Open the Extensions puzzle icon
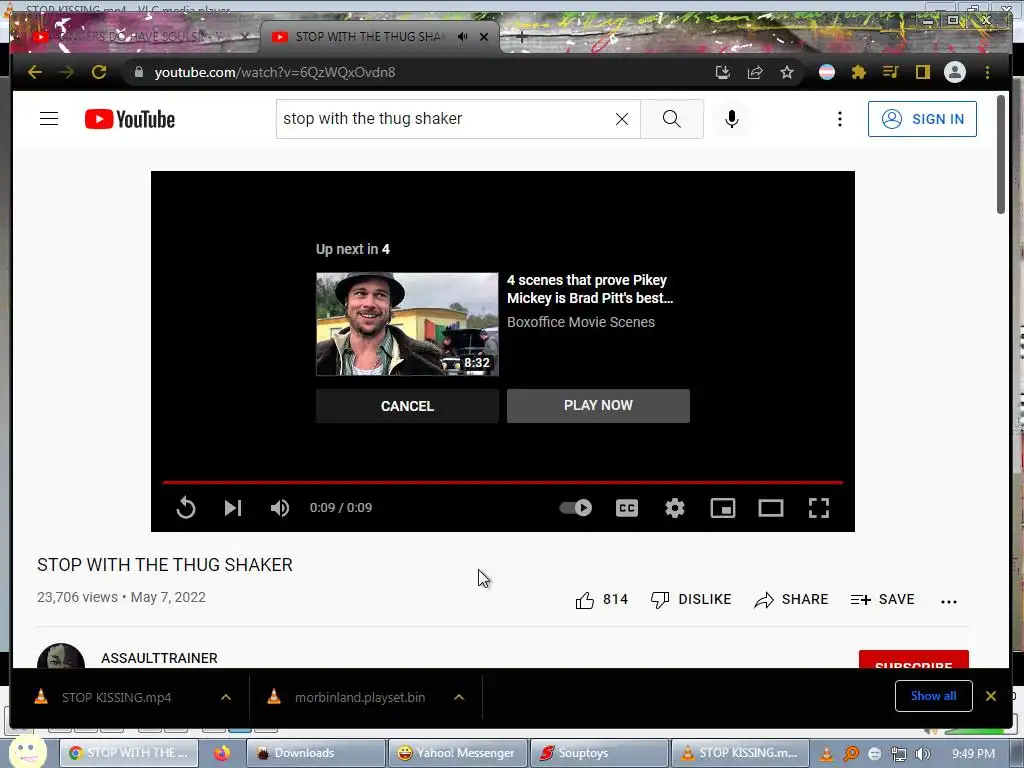 (x=859, y=72)
